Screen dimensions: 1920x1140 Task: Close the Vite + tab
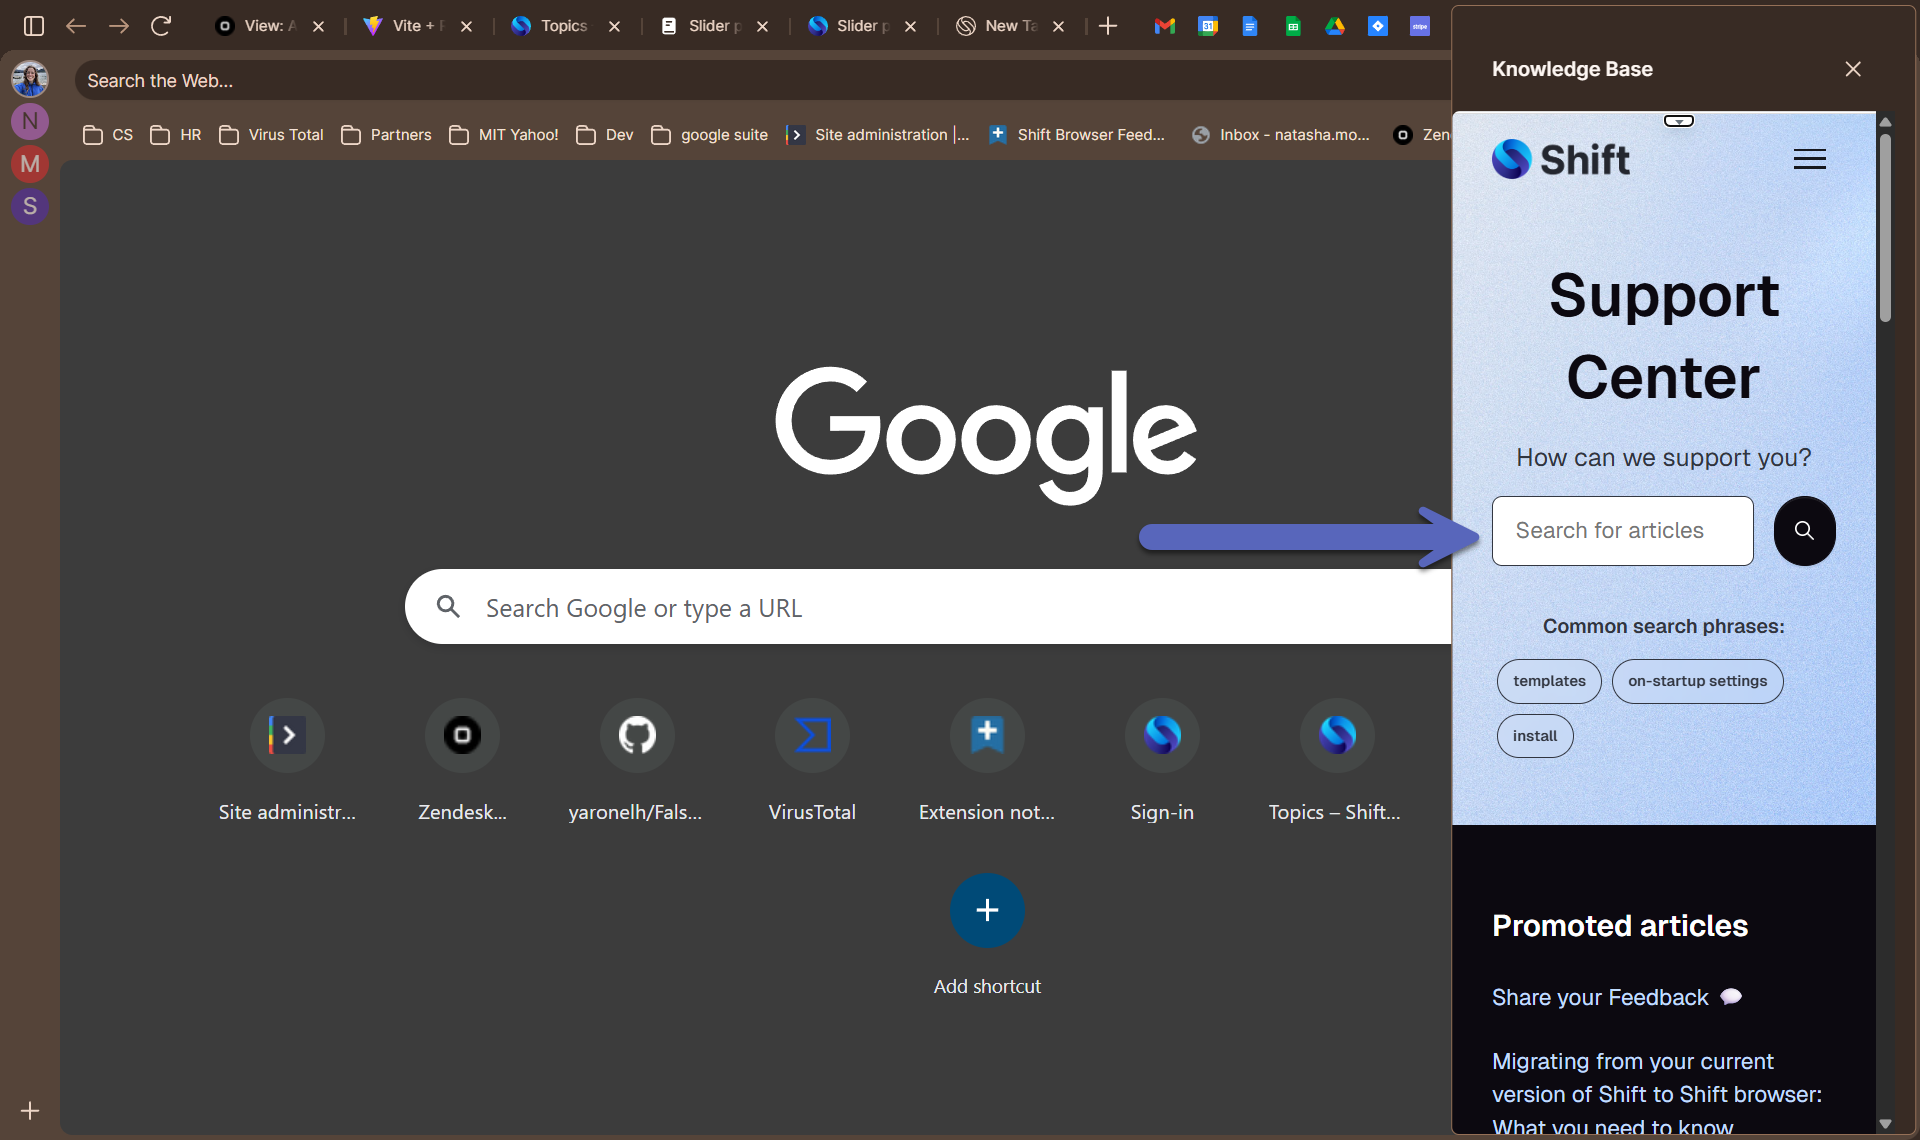tap(466, 26)
